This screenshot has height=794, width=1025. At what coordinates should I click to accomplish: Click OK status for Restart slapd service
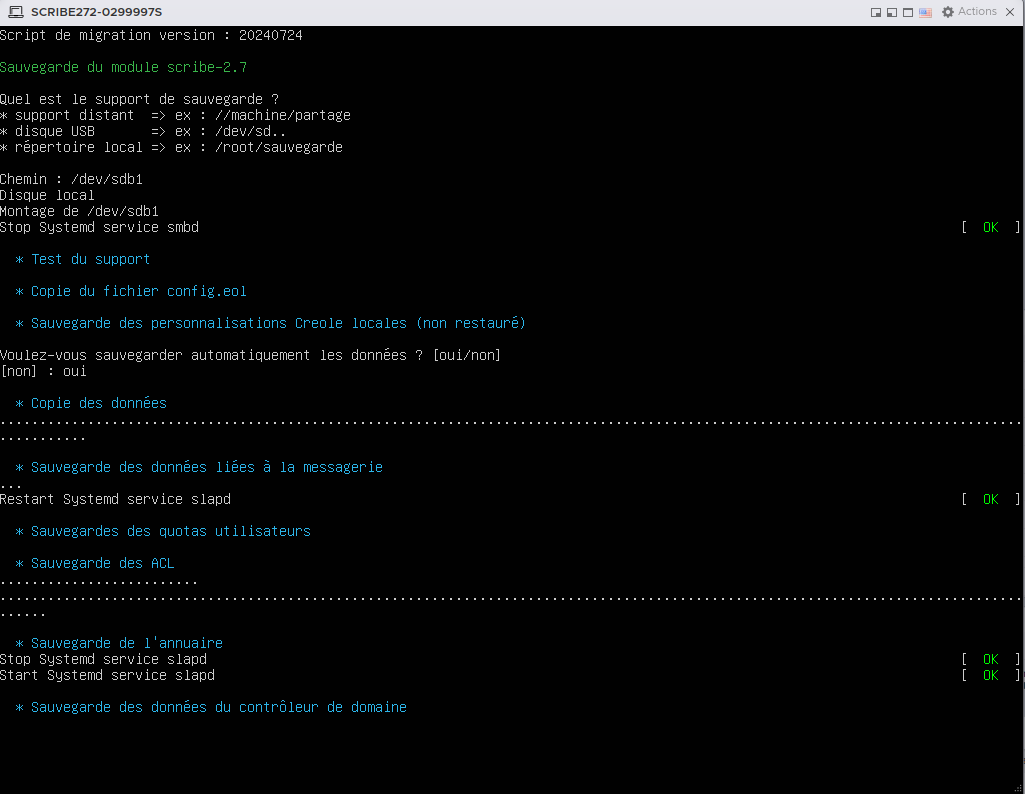pyautogui.click(x=990, y=499)
